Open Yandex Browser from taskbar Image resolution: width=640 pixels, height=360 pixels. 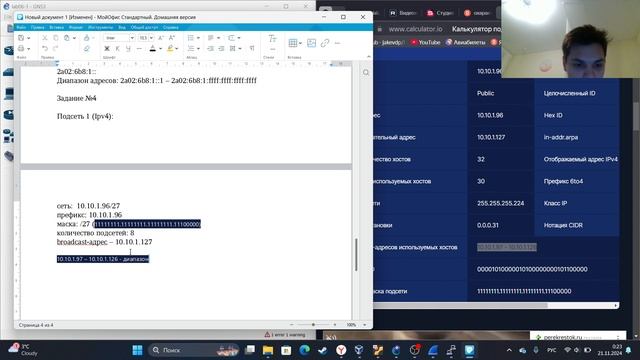click(x=341, y=350)
